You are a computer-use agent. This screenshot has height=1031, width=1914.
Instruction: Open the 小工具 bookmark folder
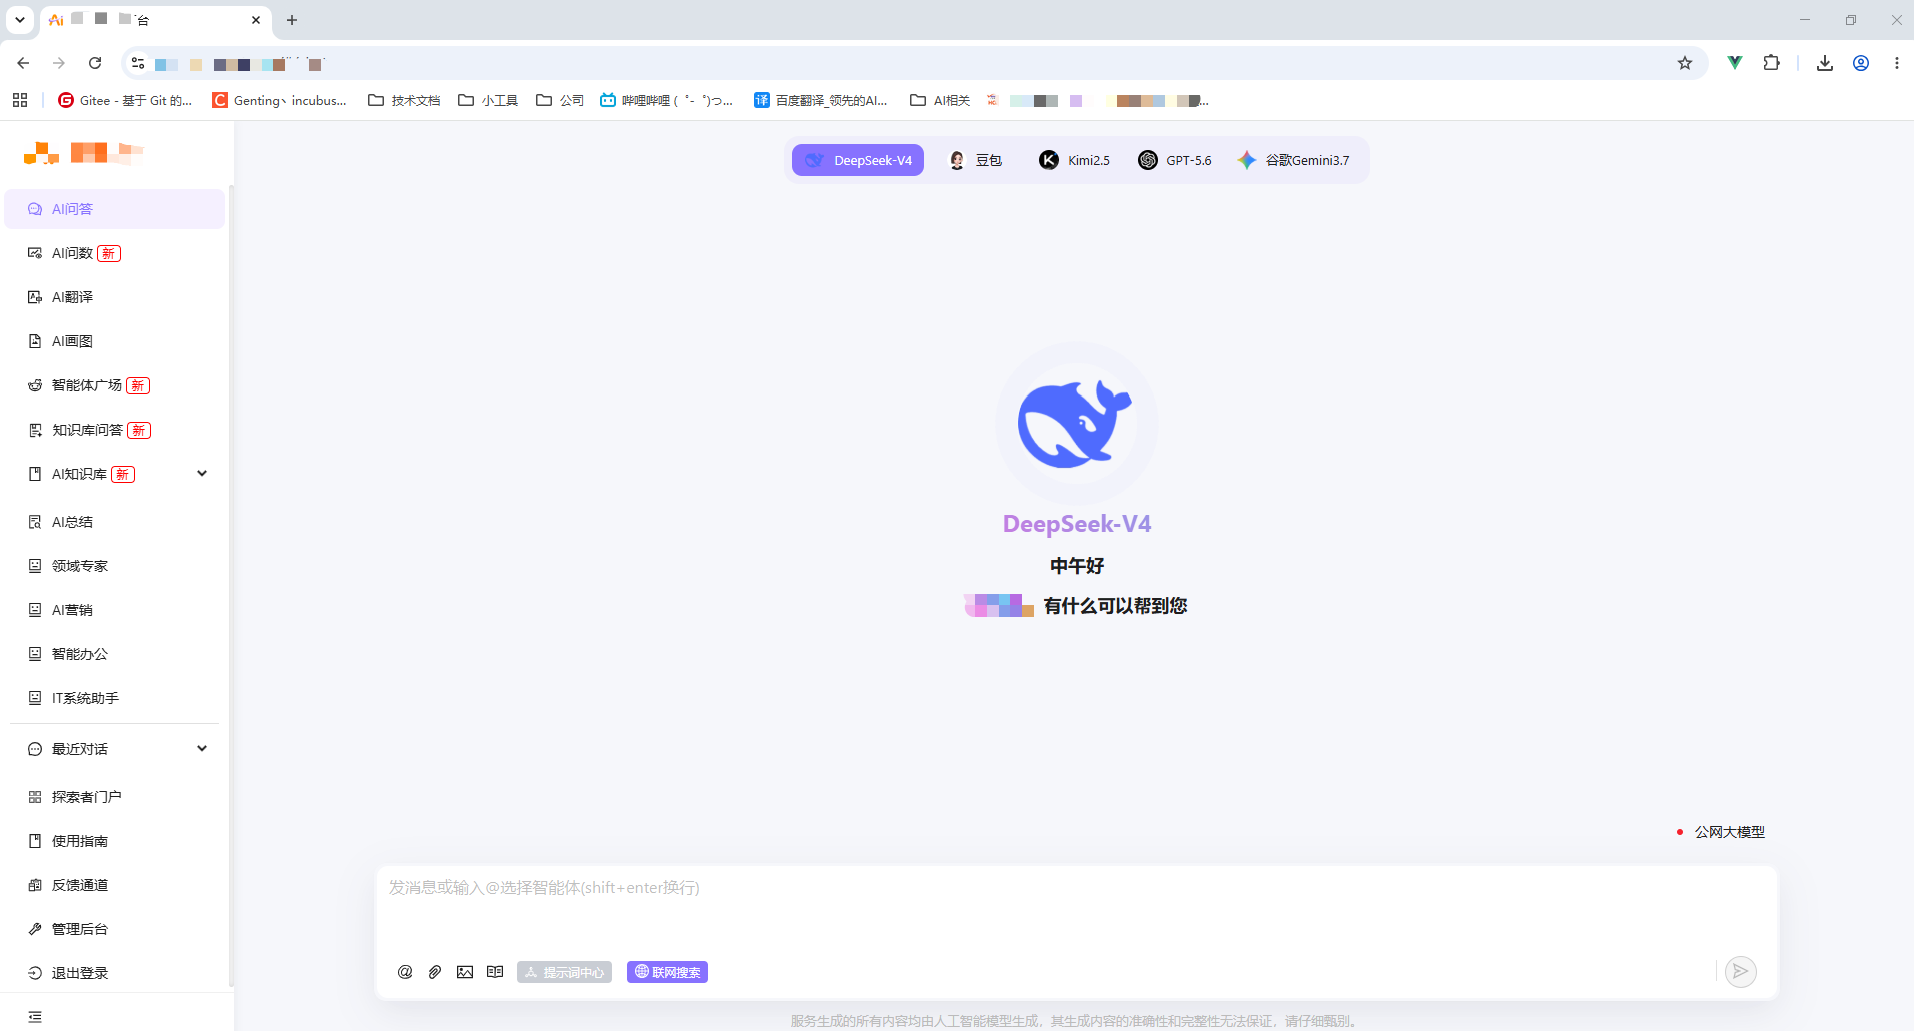(x=488, y=100)
